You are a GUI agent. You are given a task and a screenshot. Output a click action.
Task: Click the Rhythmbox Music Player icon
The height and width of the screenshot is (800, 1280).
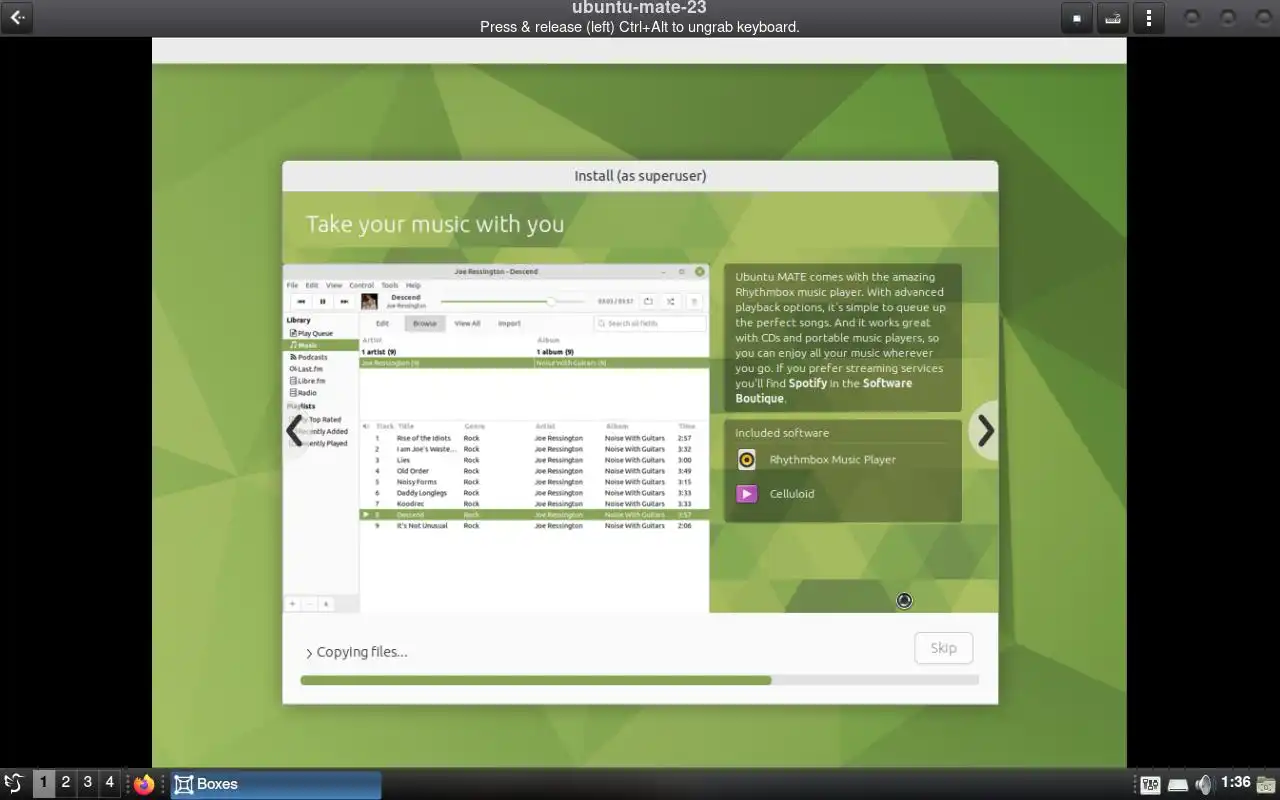point(747,460)
